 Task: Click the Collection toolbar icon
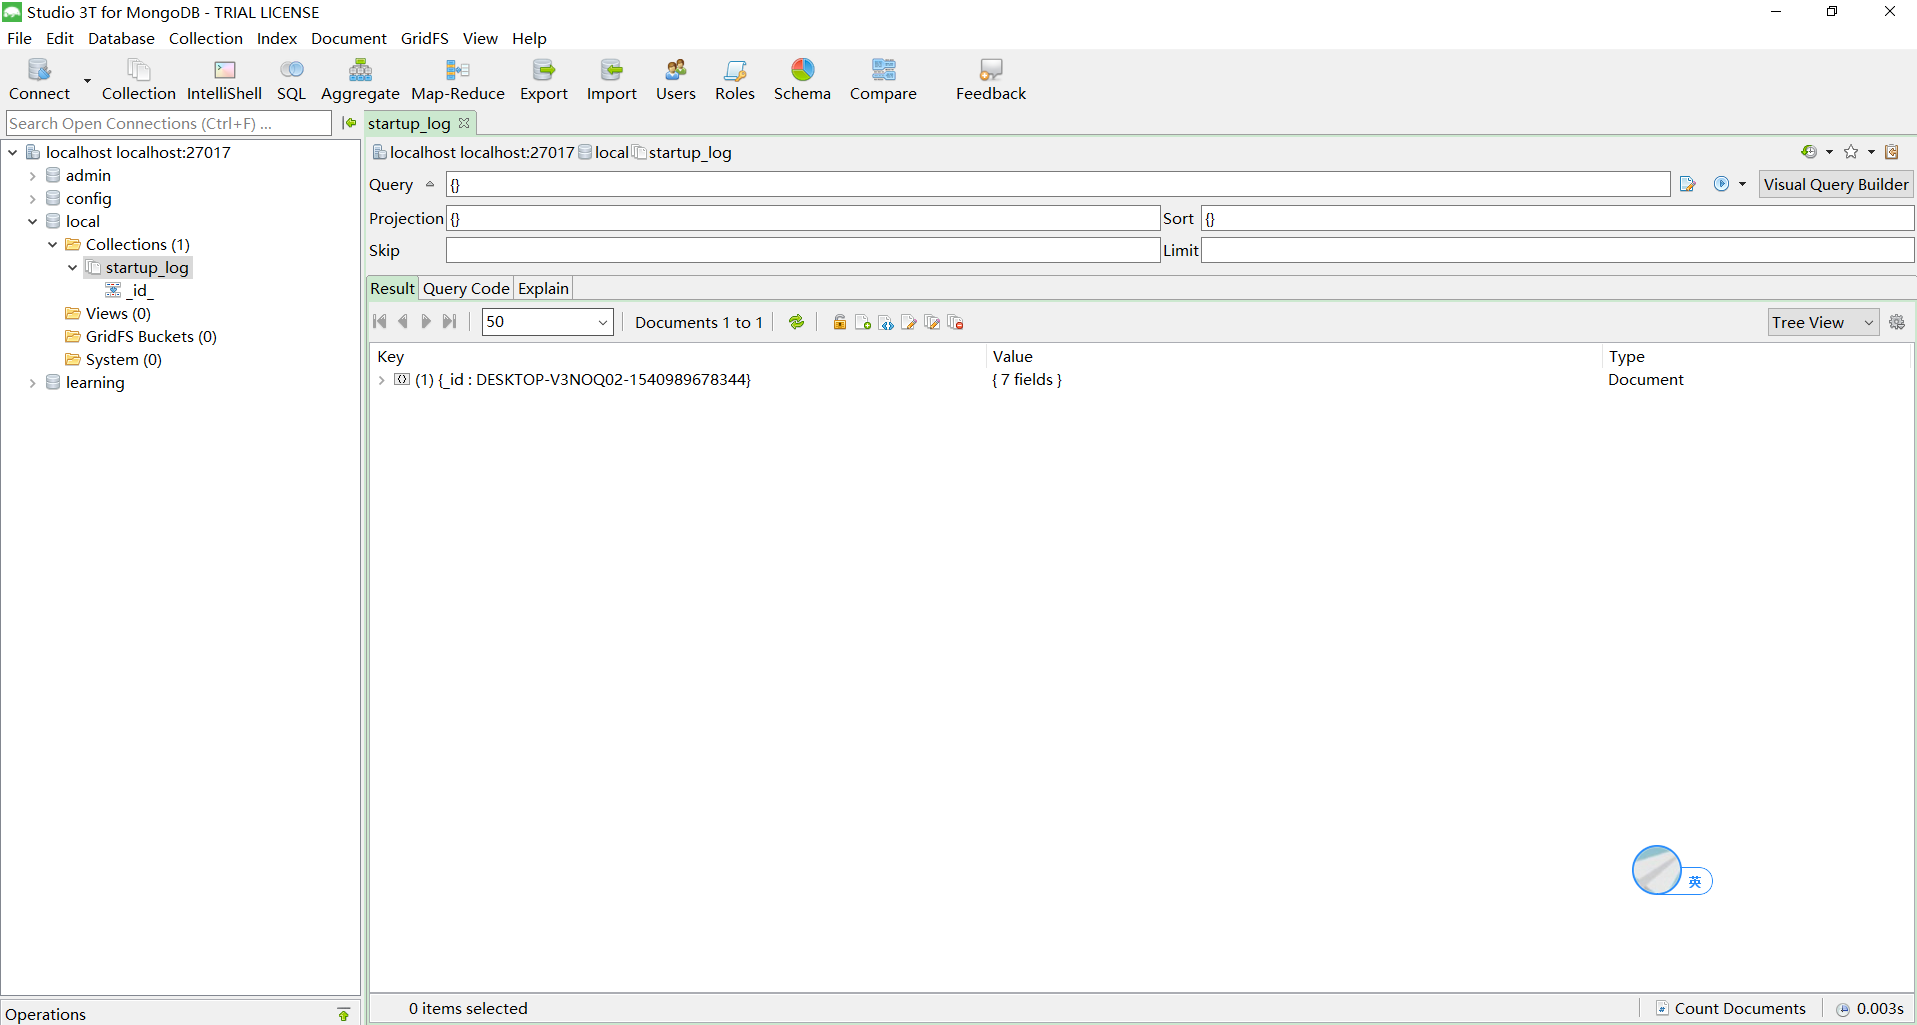[x=138, y=79]
